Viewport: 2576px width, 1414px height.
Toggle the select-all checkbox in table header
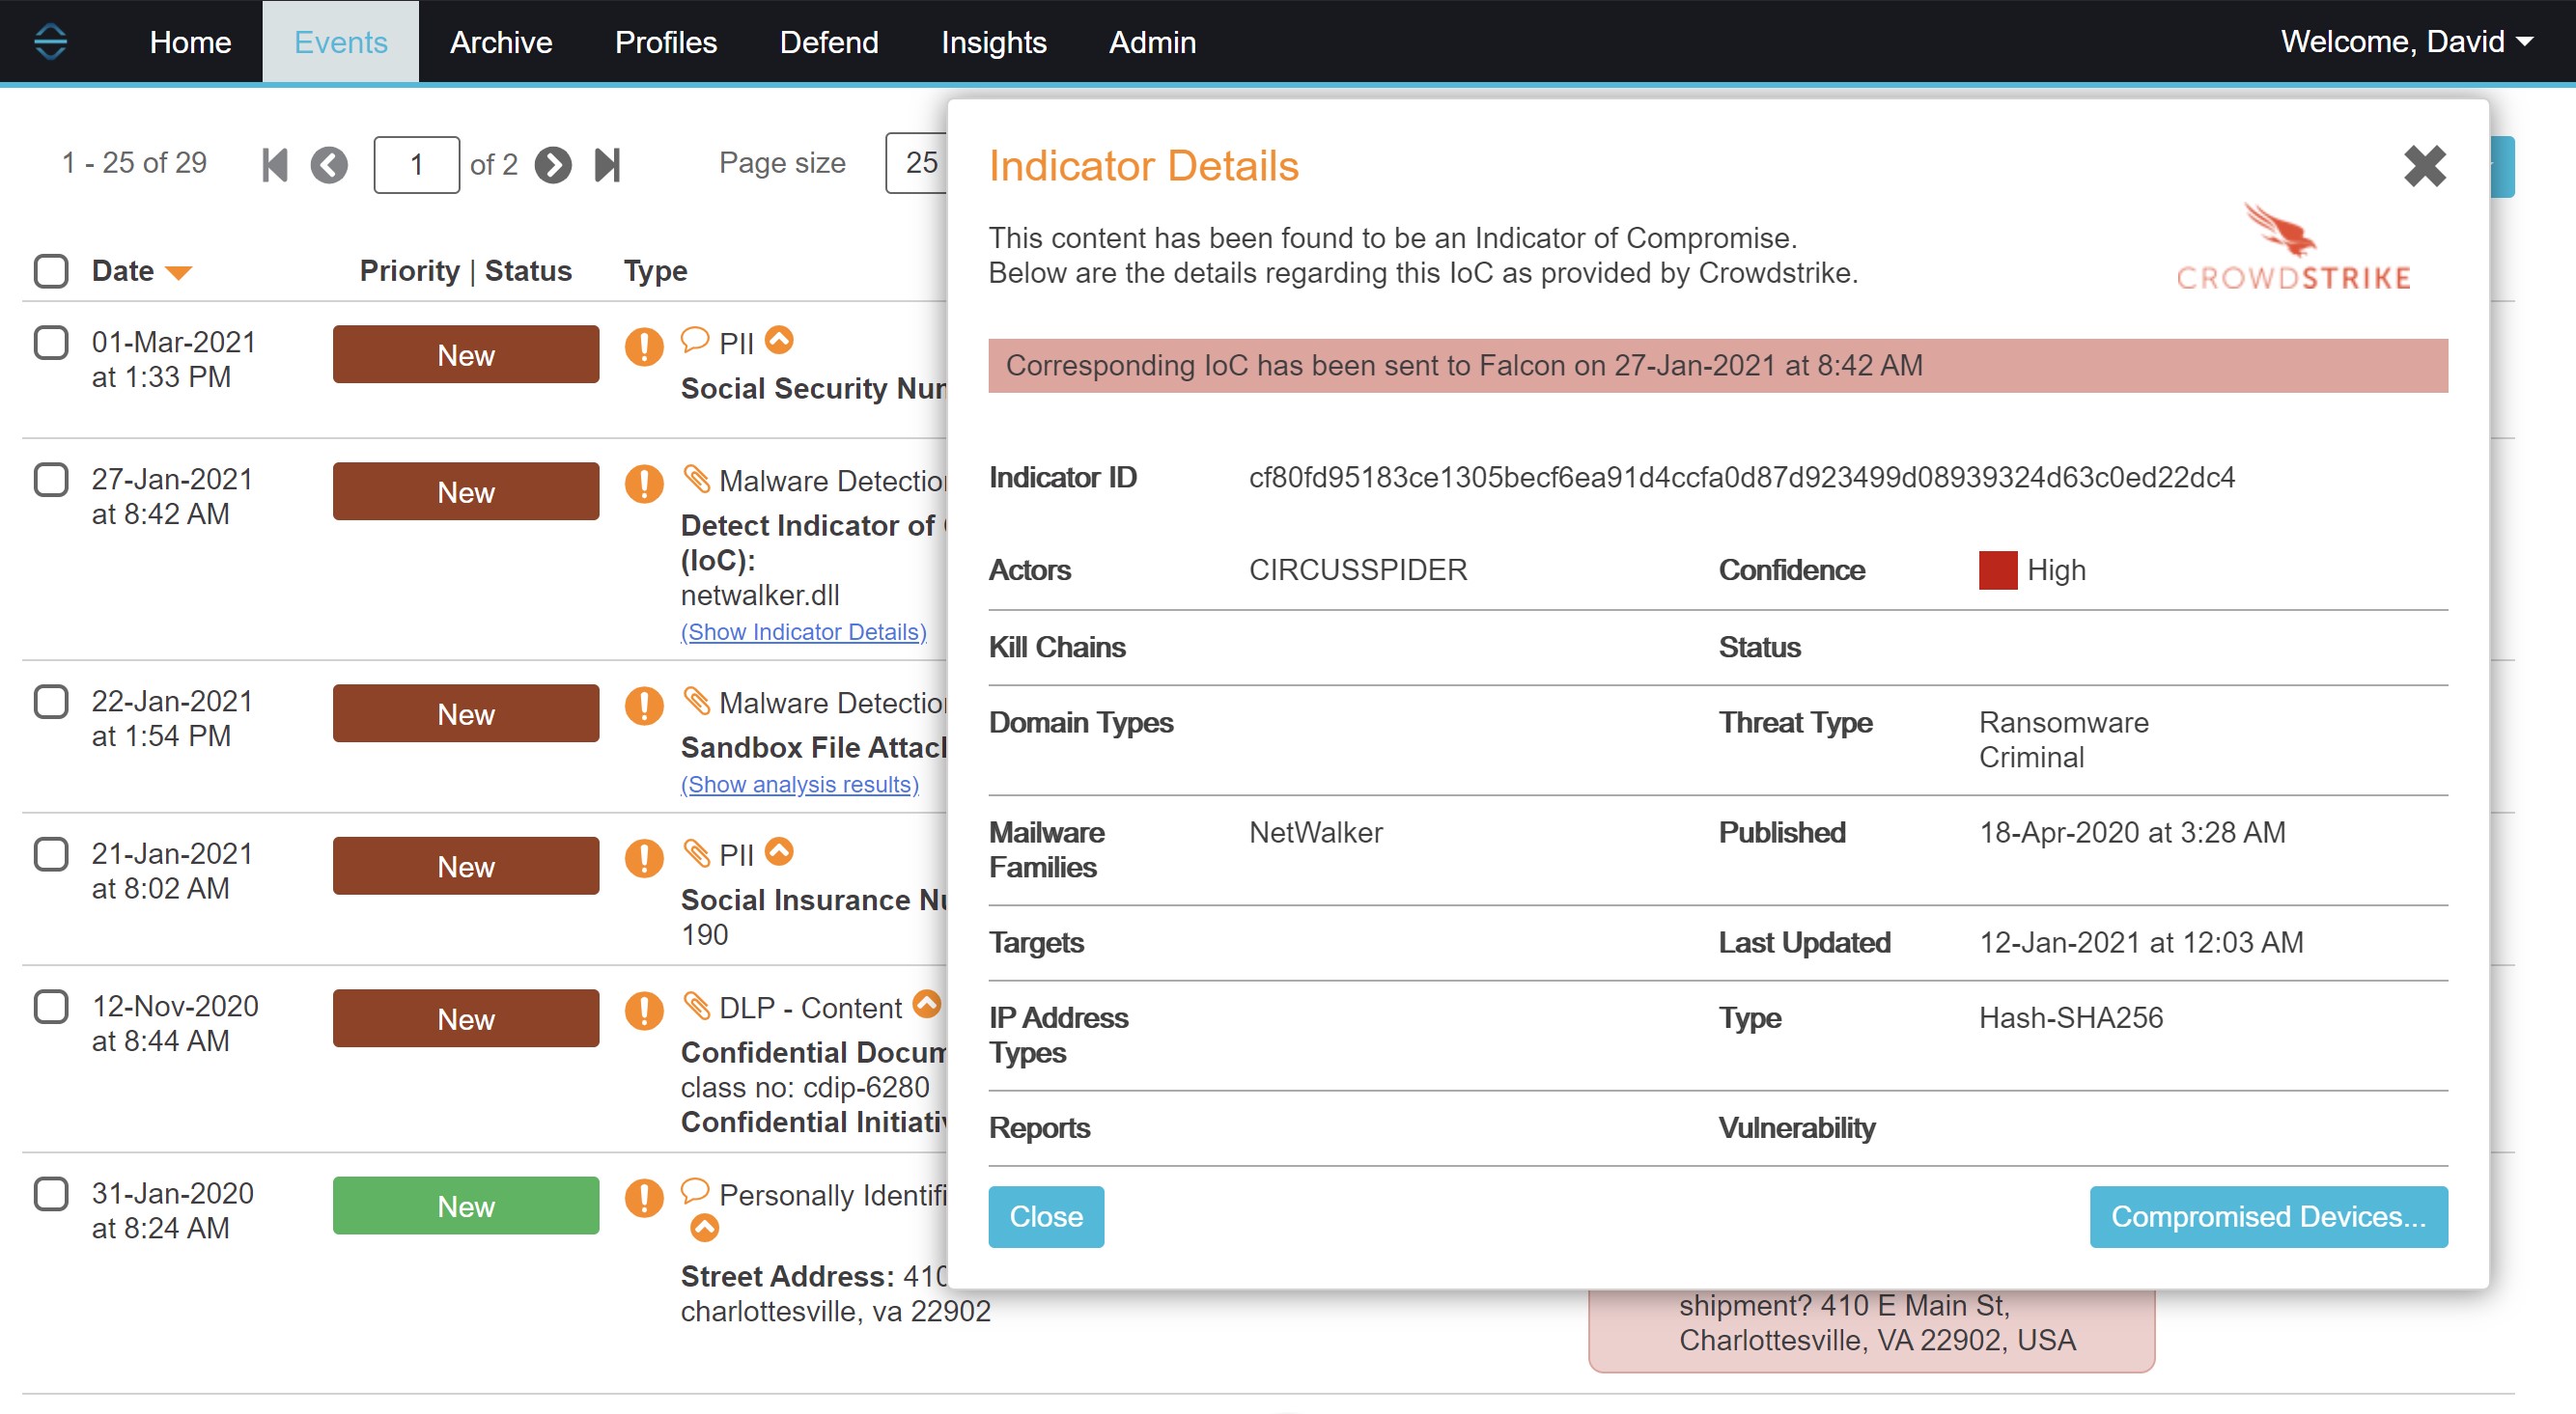[52, 270]
